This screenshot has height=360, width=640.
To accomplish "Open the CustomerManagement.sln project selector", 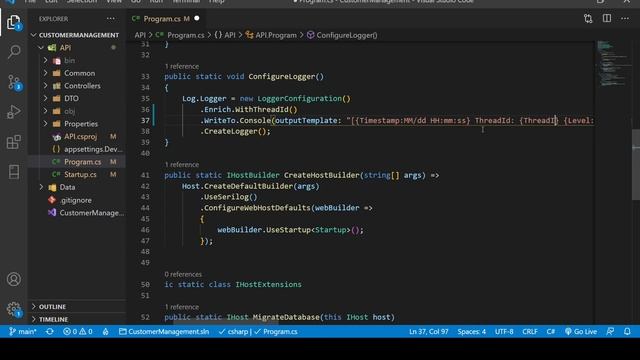I will [x=164, y=331].
